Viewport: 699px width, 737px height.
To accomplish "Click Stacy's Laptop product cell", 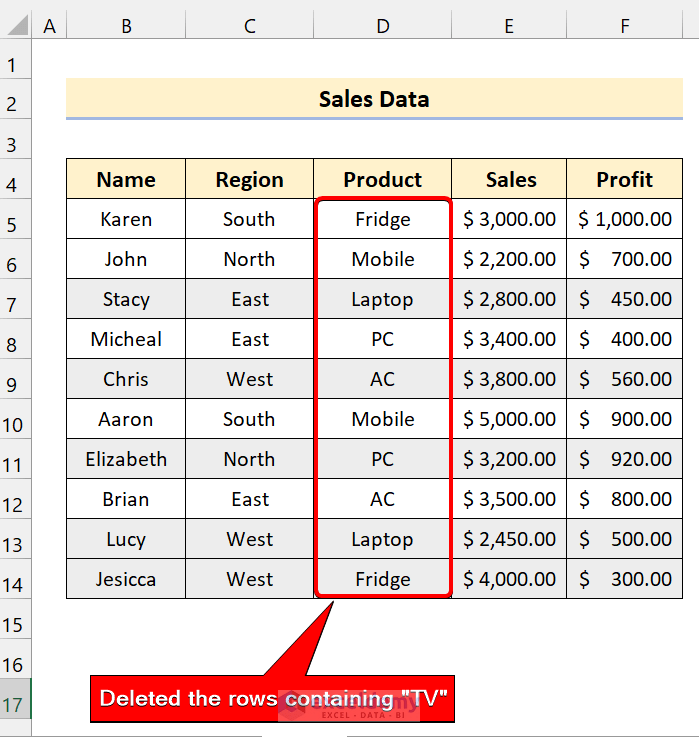I will pyautogui.click(x=383, y=298).
